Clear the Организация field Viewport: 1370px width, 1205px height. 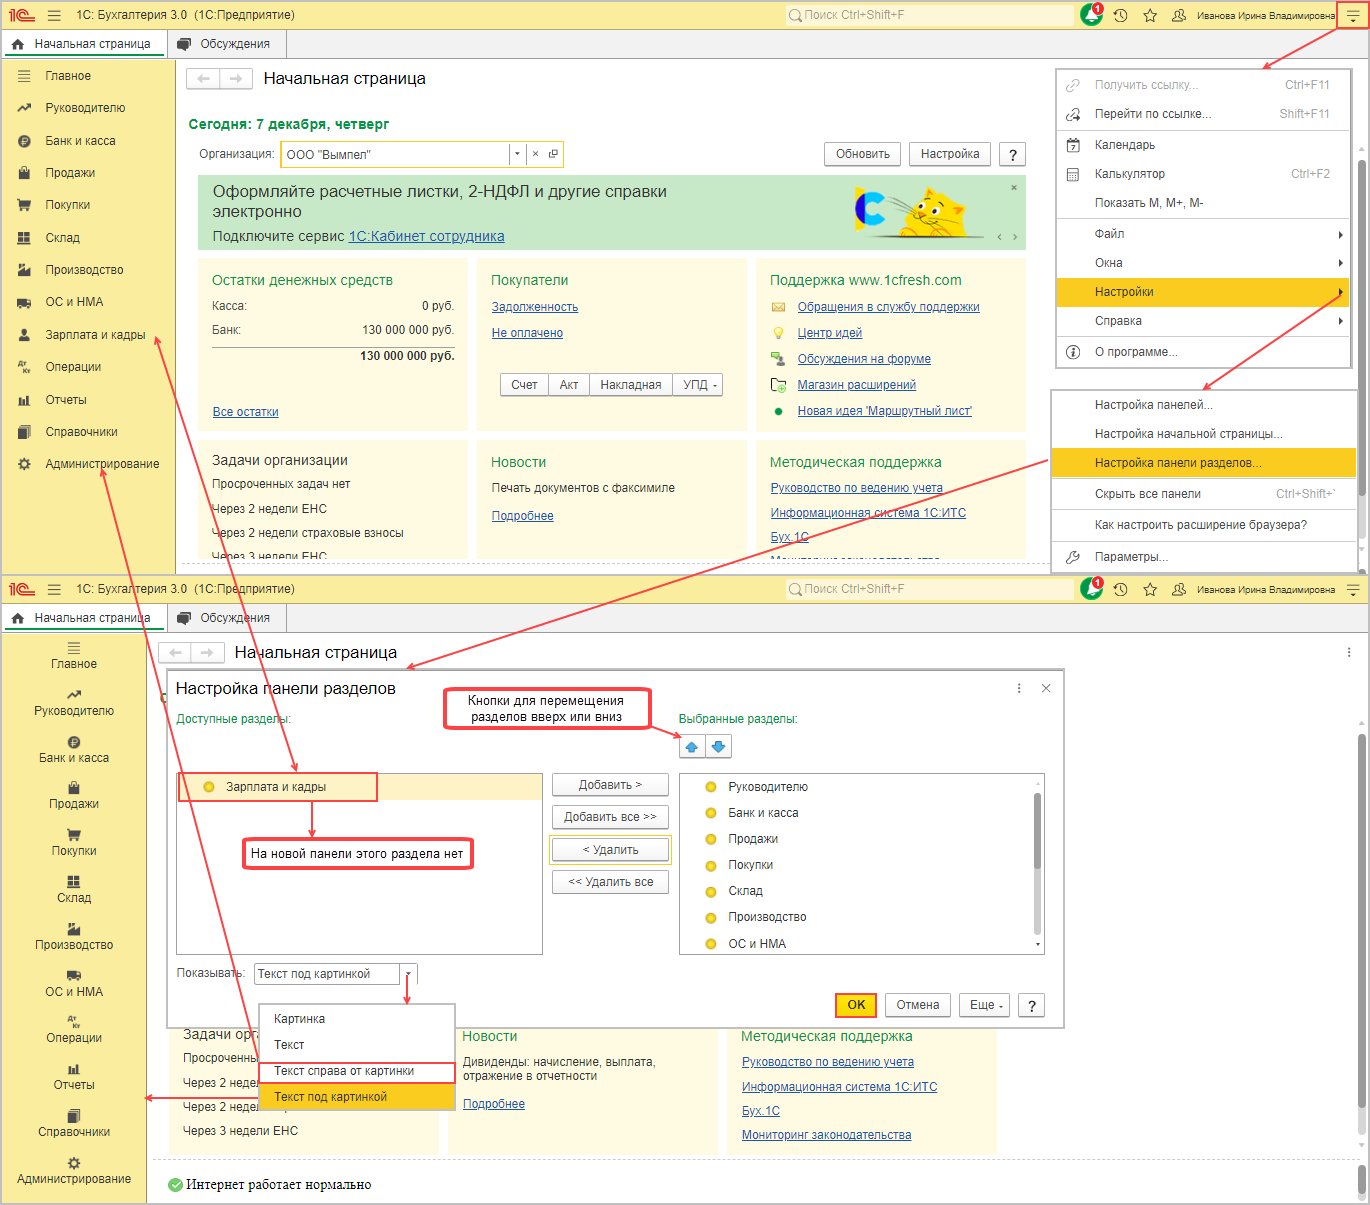[535, 154]
